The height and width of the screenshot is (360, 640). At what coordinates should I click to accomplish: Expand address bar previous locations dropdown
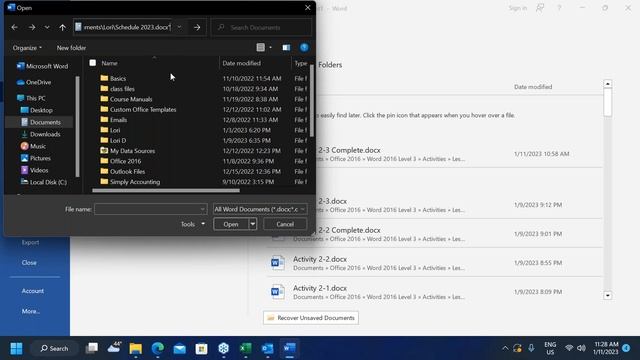click(x=179, y=27)
